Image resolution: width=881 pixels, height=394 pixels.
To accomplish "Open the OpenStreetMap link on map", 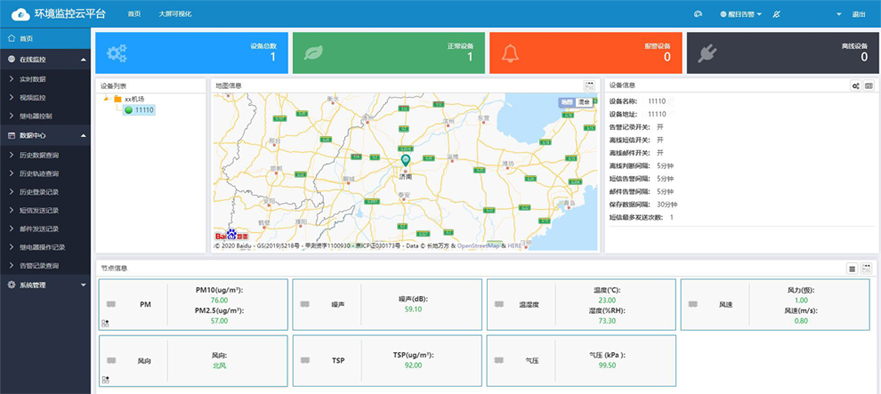I will (478, 246).
